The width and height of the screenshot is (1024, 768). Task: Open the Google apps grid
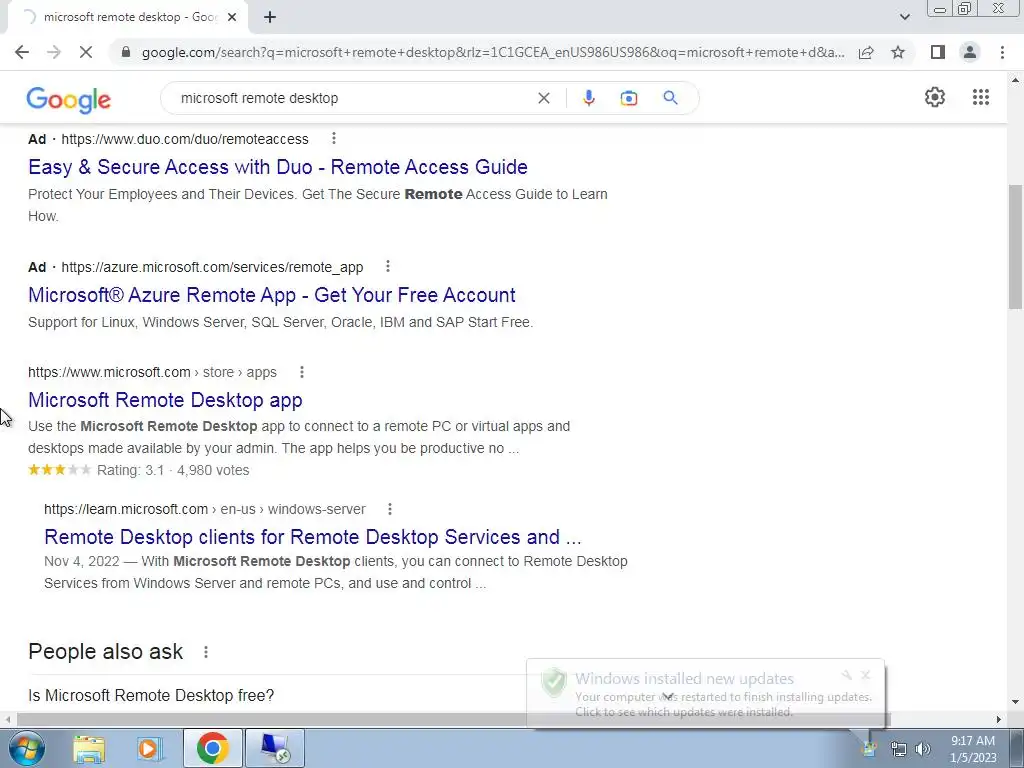pyautogui.click(x=981, y=97)
